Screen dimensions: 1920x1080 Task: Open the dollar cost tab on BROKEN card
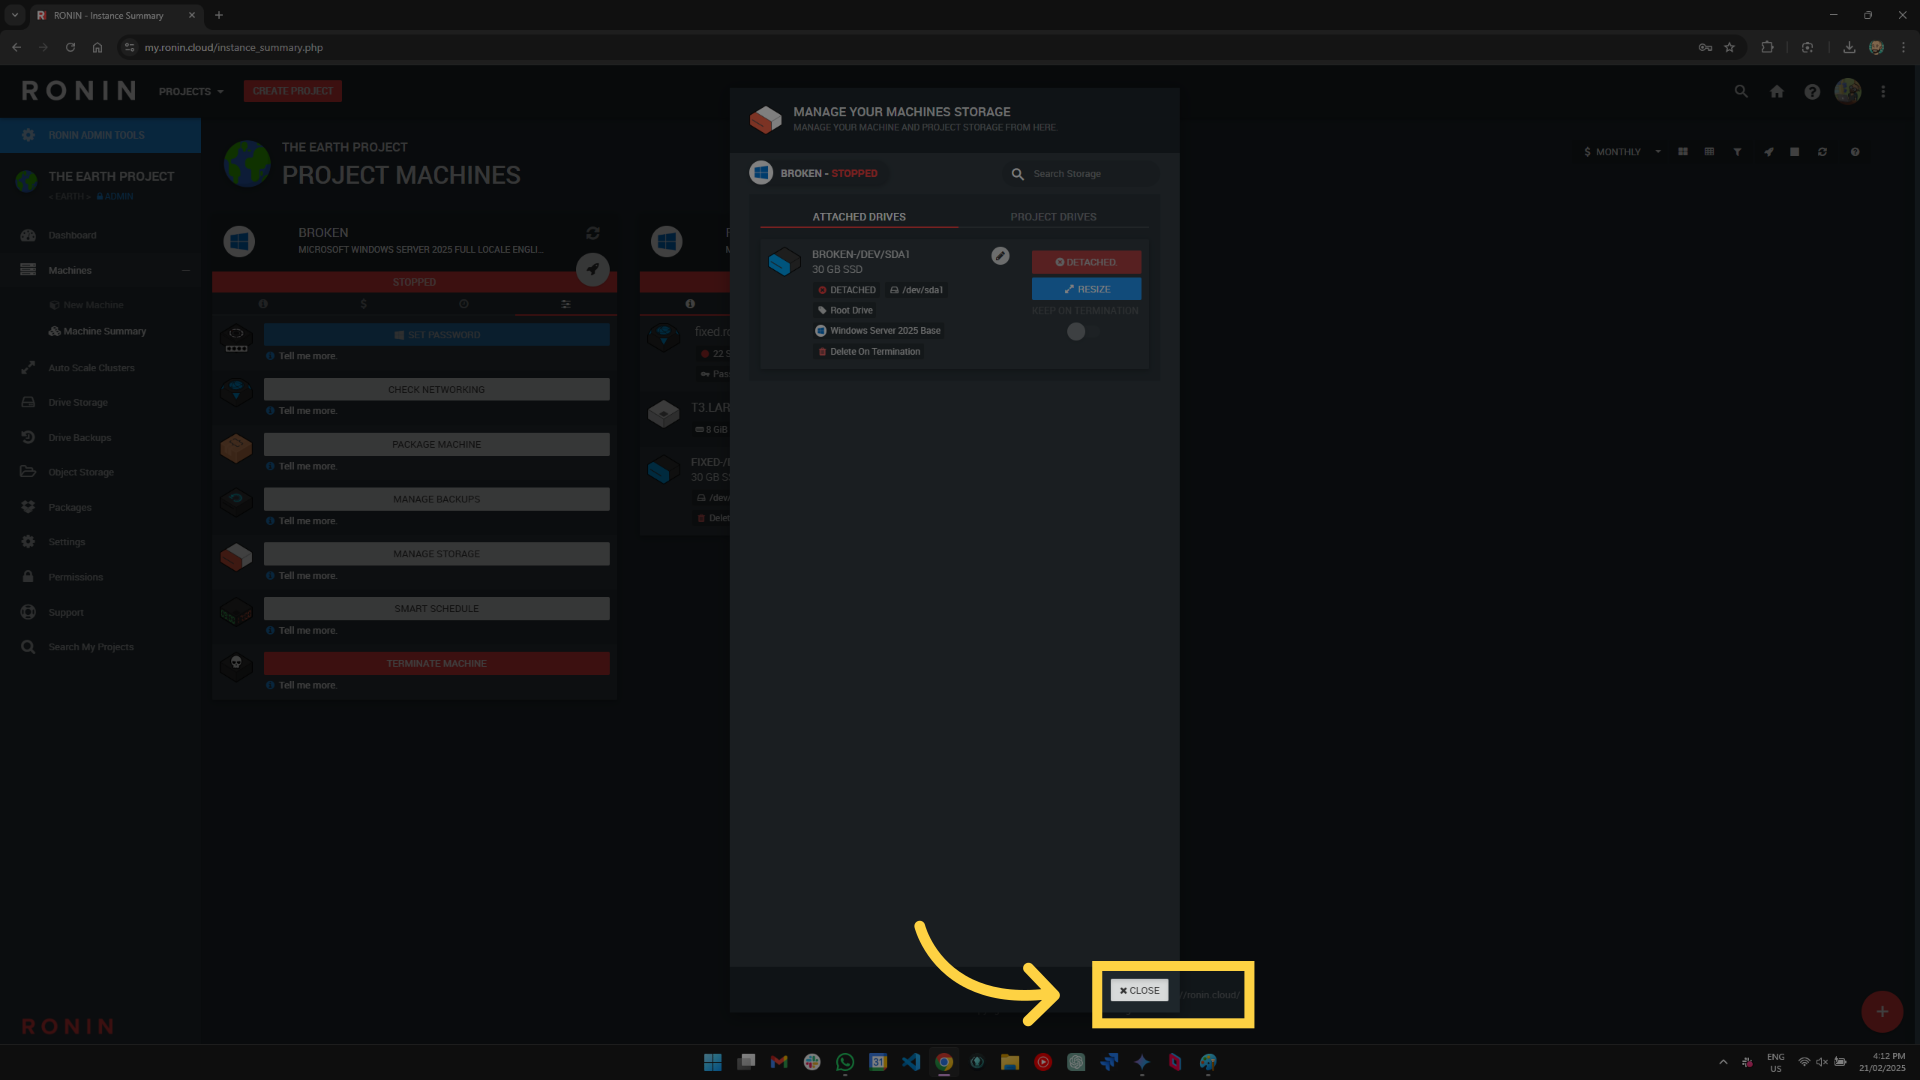click(364, 304)
